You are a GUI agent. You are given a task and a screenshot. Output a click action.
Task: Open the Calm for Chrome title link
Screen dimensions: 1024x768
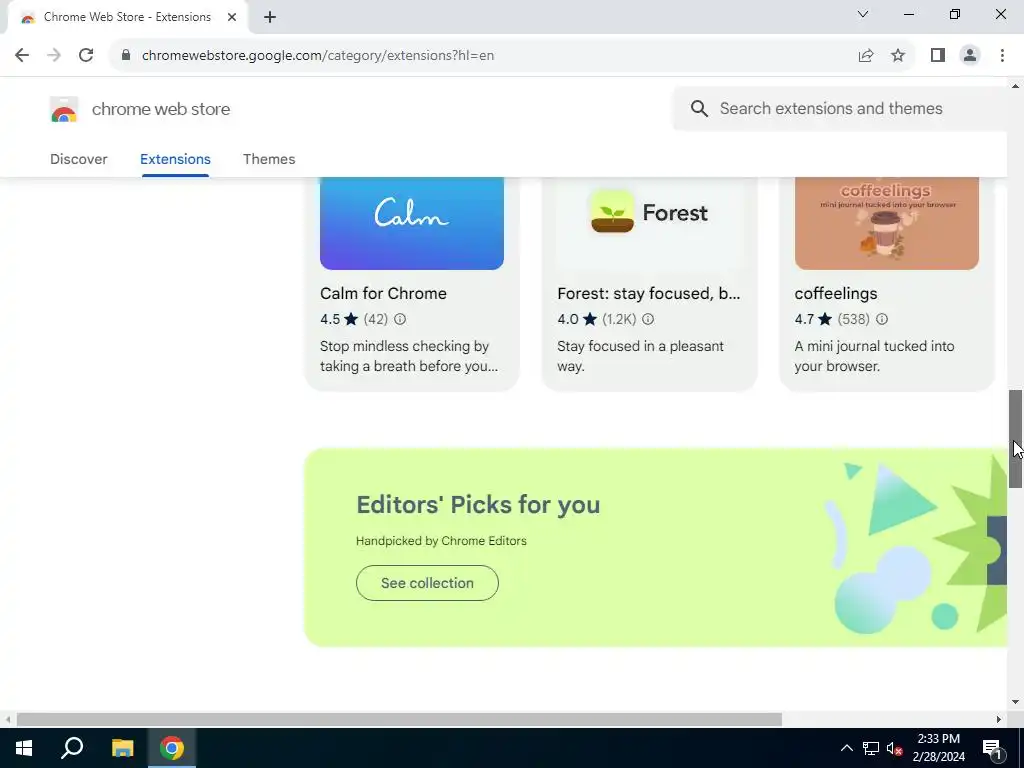pyautogui.click(x=383, y=293)
